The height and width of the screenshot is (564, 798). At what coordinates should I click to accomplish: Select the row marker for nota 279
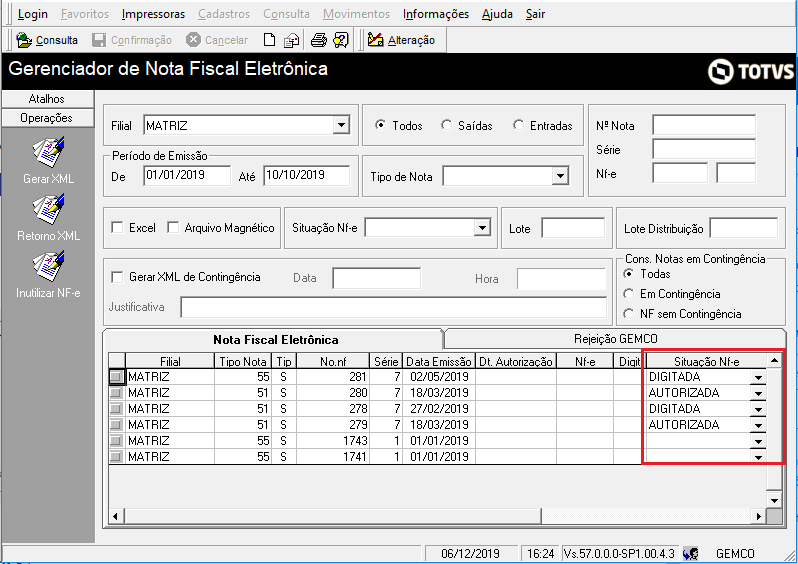[117, 425]
